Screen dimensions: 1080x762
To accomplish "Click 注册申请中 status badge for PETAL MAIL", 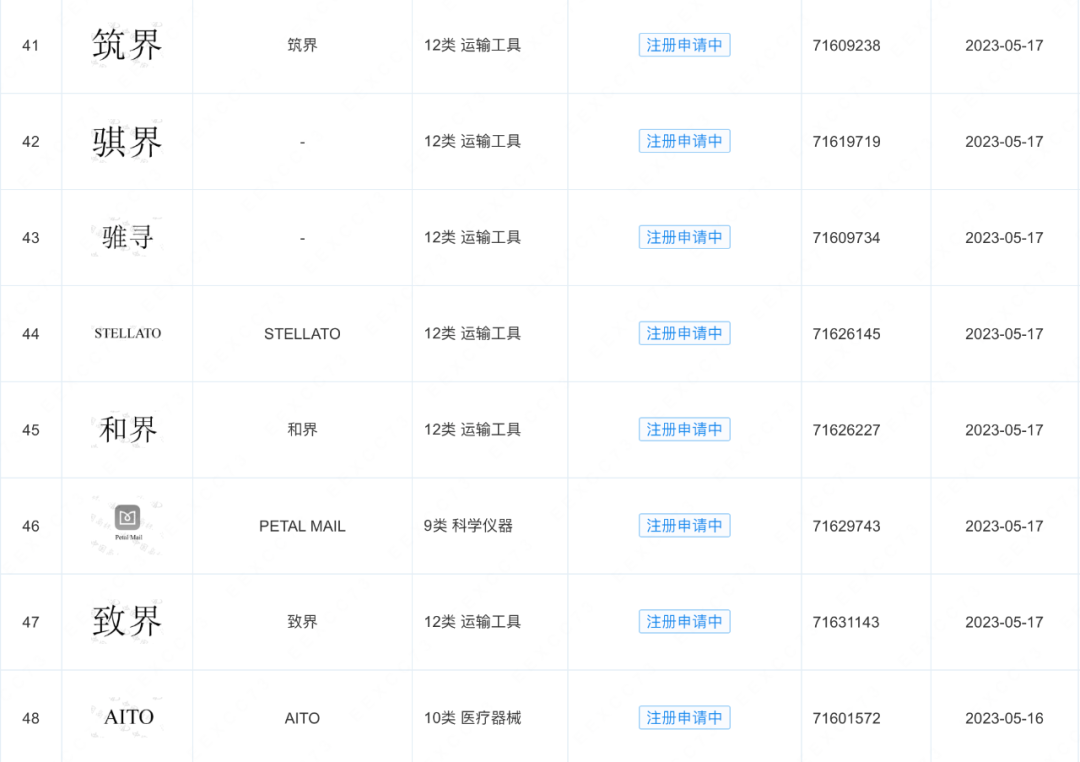I will (684, 526).
